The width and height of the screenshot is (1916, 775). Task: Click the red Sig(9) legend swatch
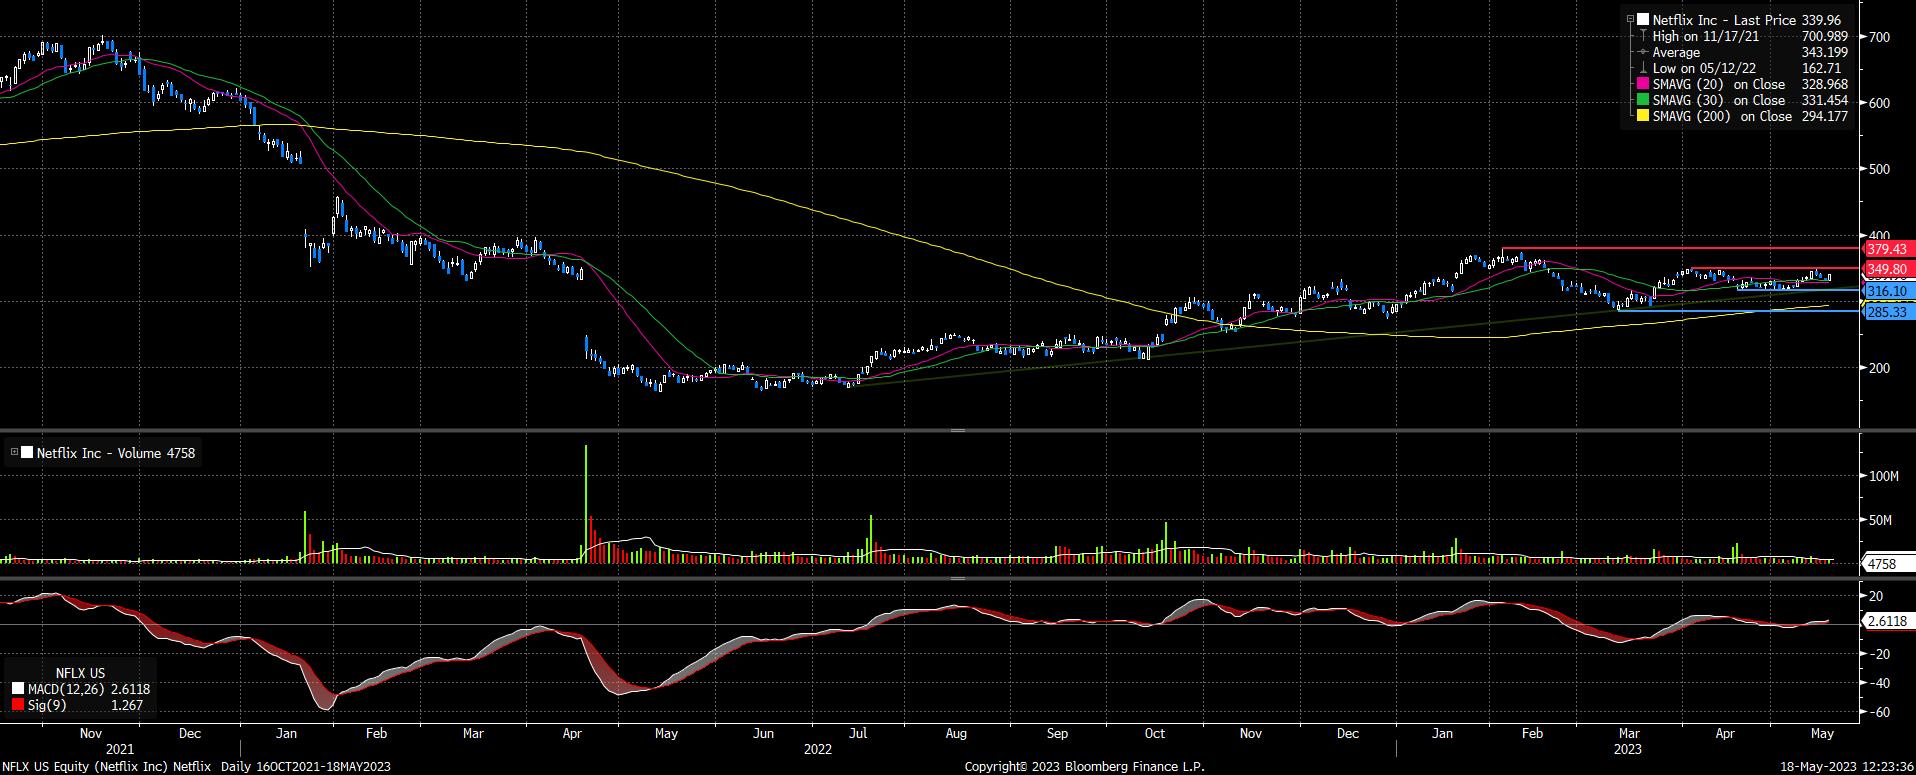18,705
